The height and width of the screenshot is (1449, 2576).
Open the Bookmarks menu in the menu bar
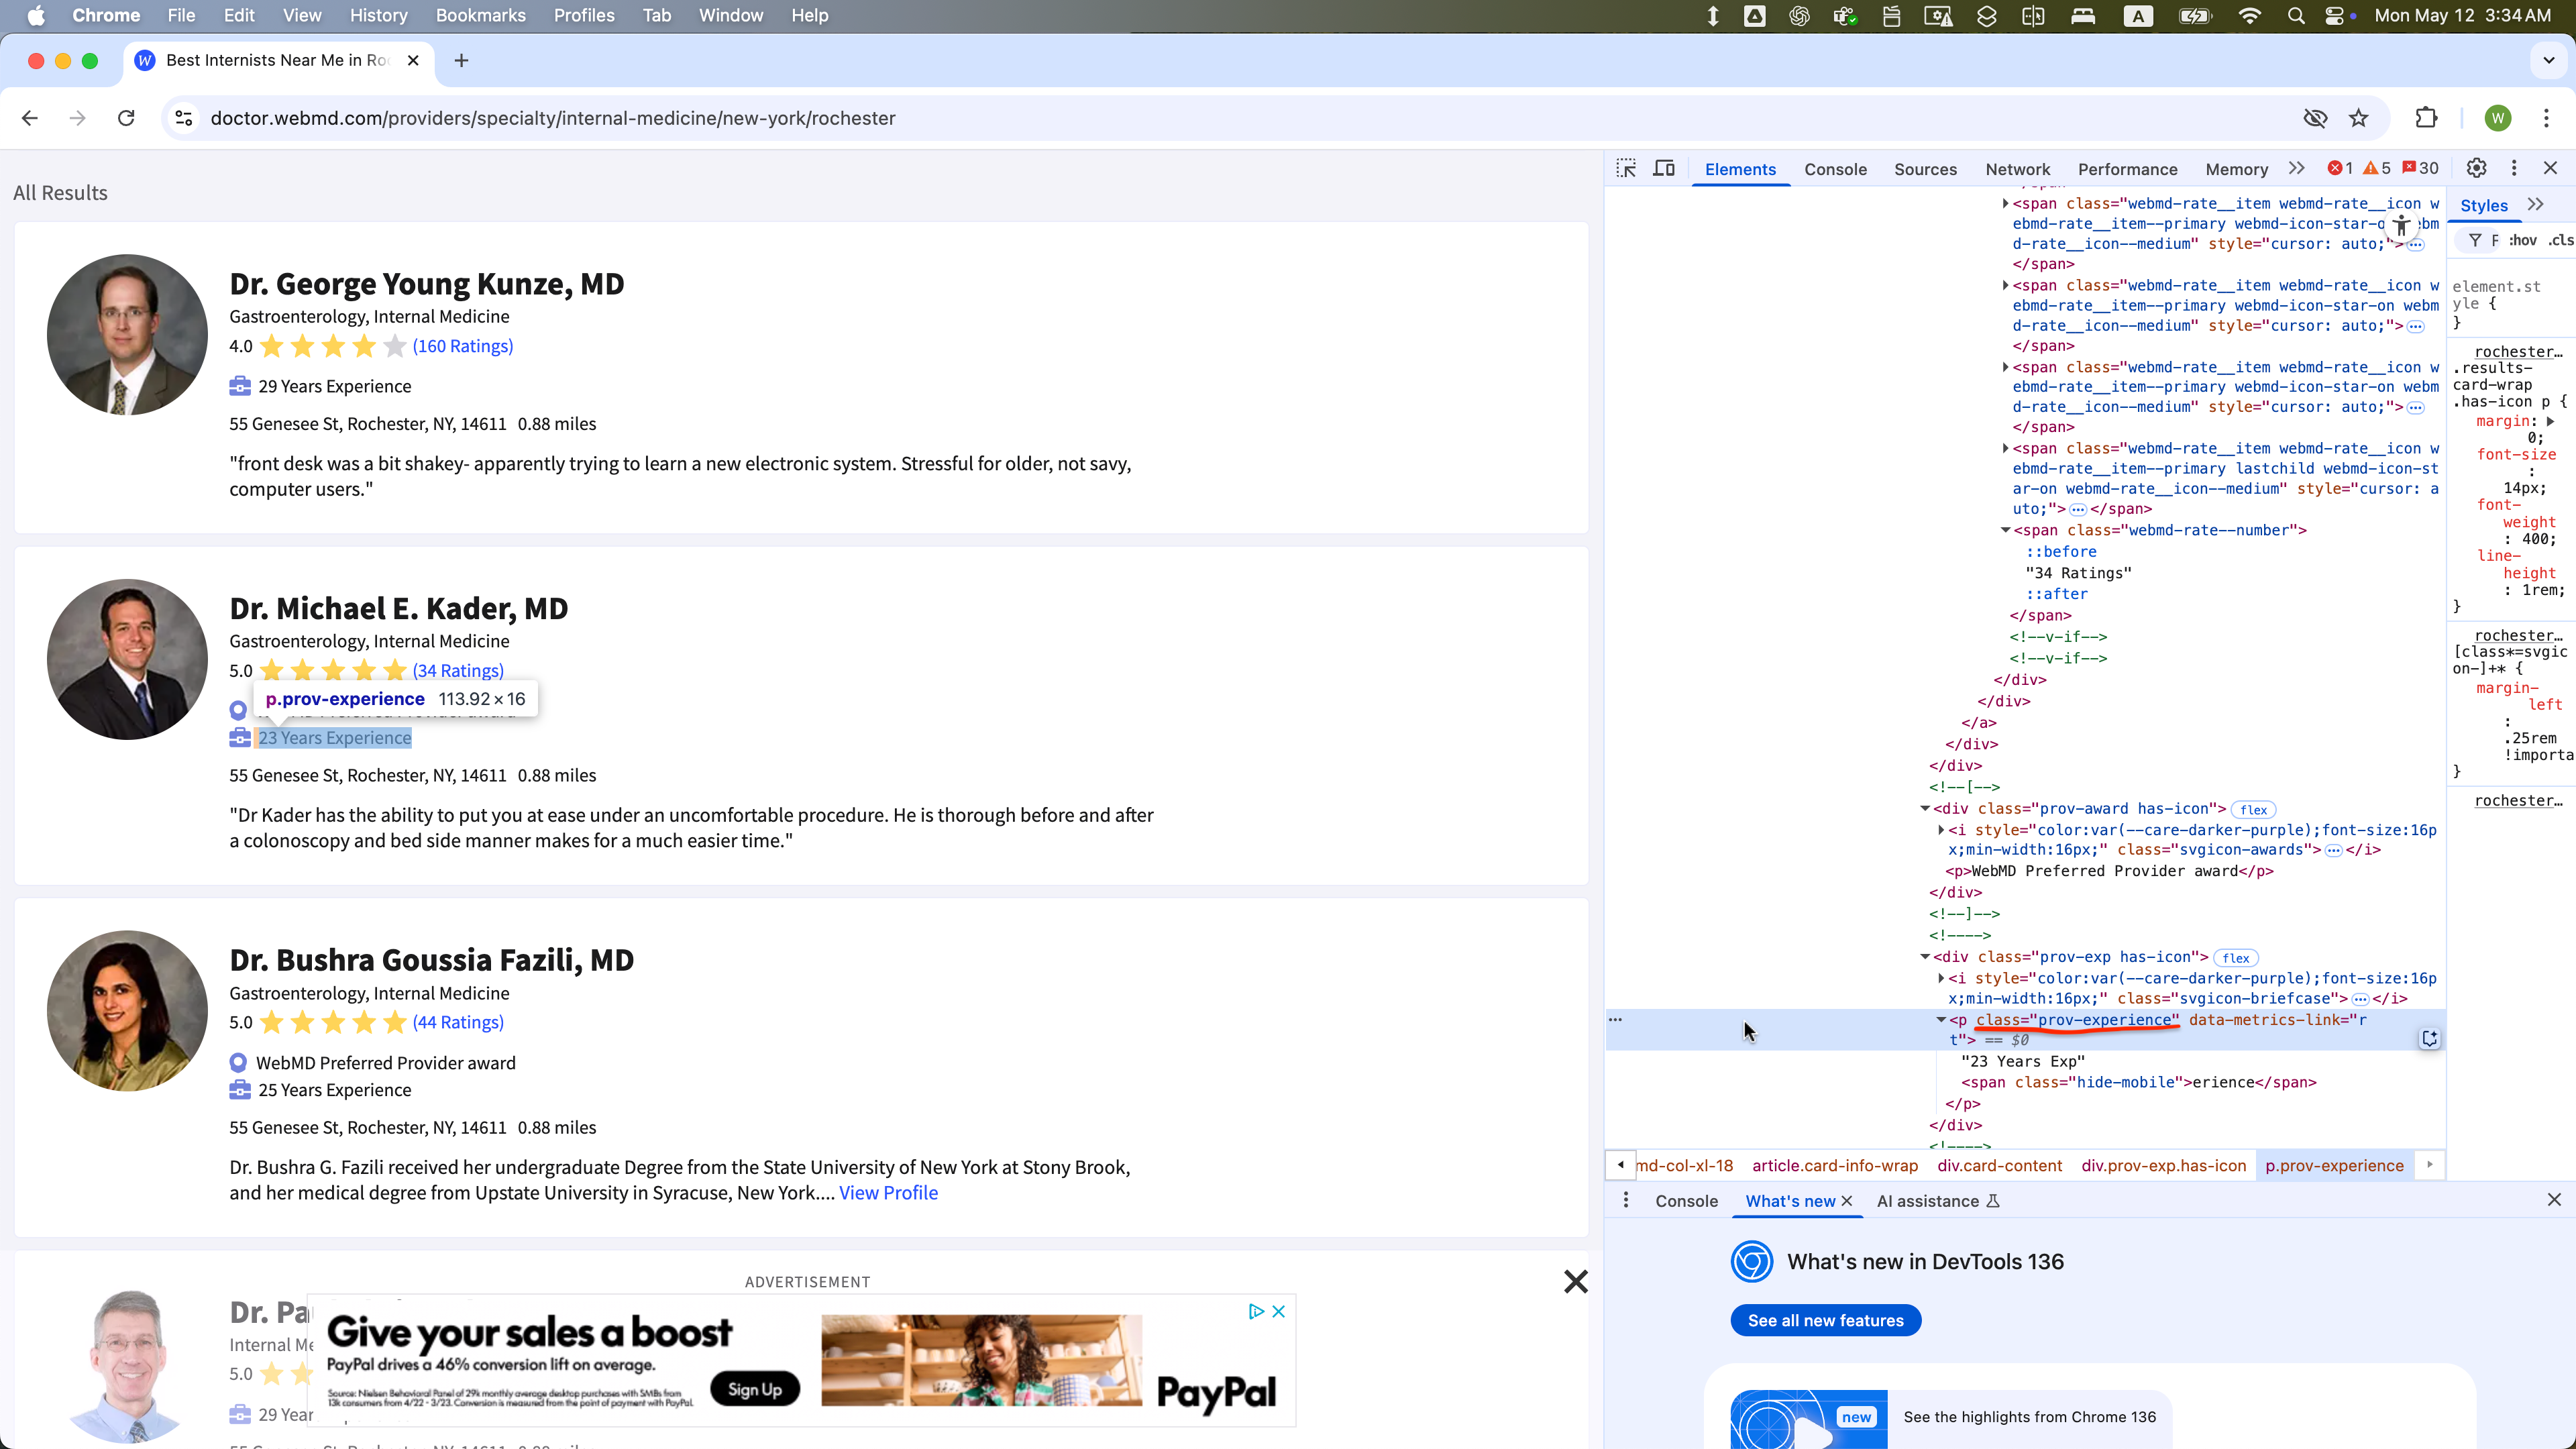(x=480, y=15)
